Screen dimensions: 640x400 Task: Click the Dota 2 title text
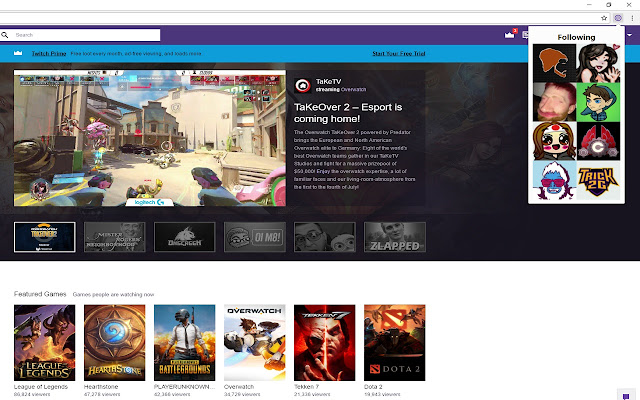pyautogui.click(x=373, y=387)
